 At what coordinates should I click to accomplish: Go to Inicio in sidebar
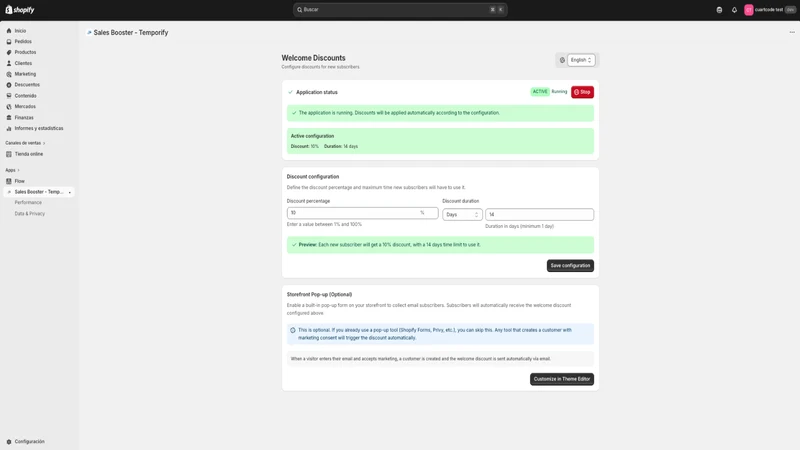tap(20, 31)
